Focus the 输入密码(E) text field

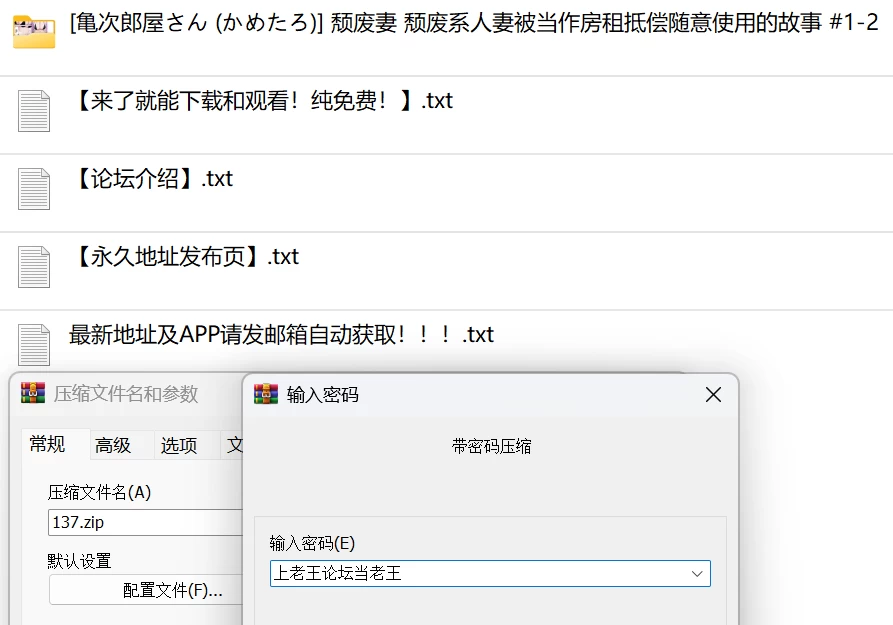pos(477,573)
